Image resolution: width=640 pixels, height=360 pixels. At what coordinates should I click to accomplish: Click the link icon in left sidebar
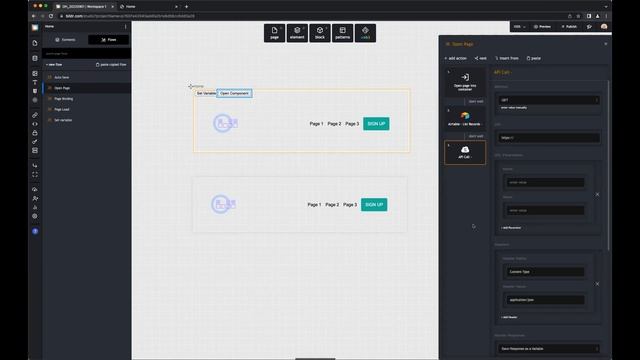[35, 115]
